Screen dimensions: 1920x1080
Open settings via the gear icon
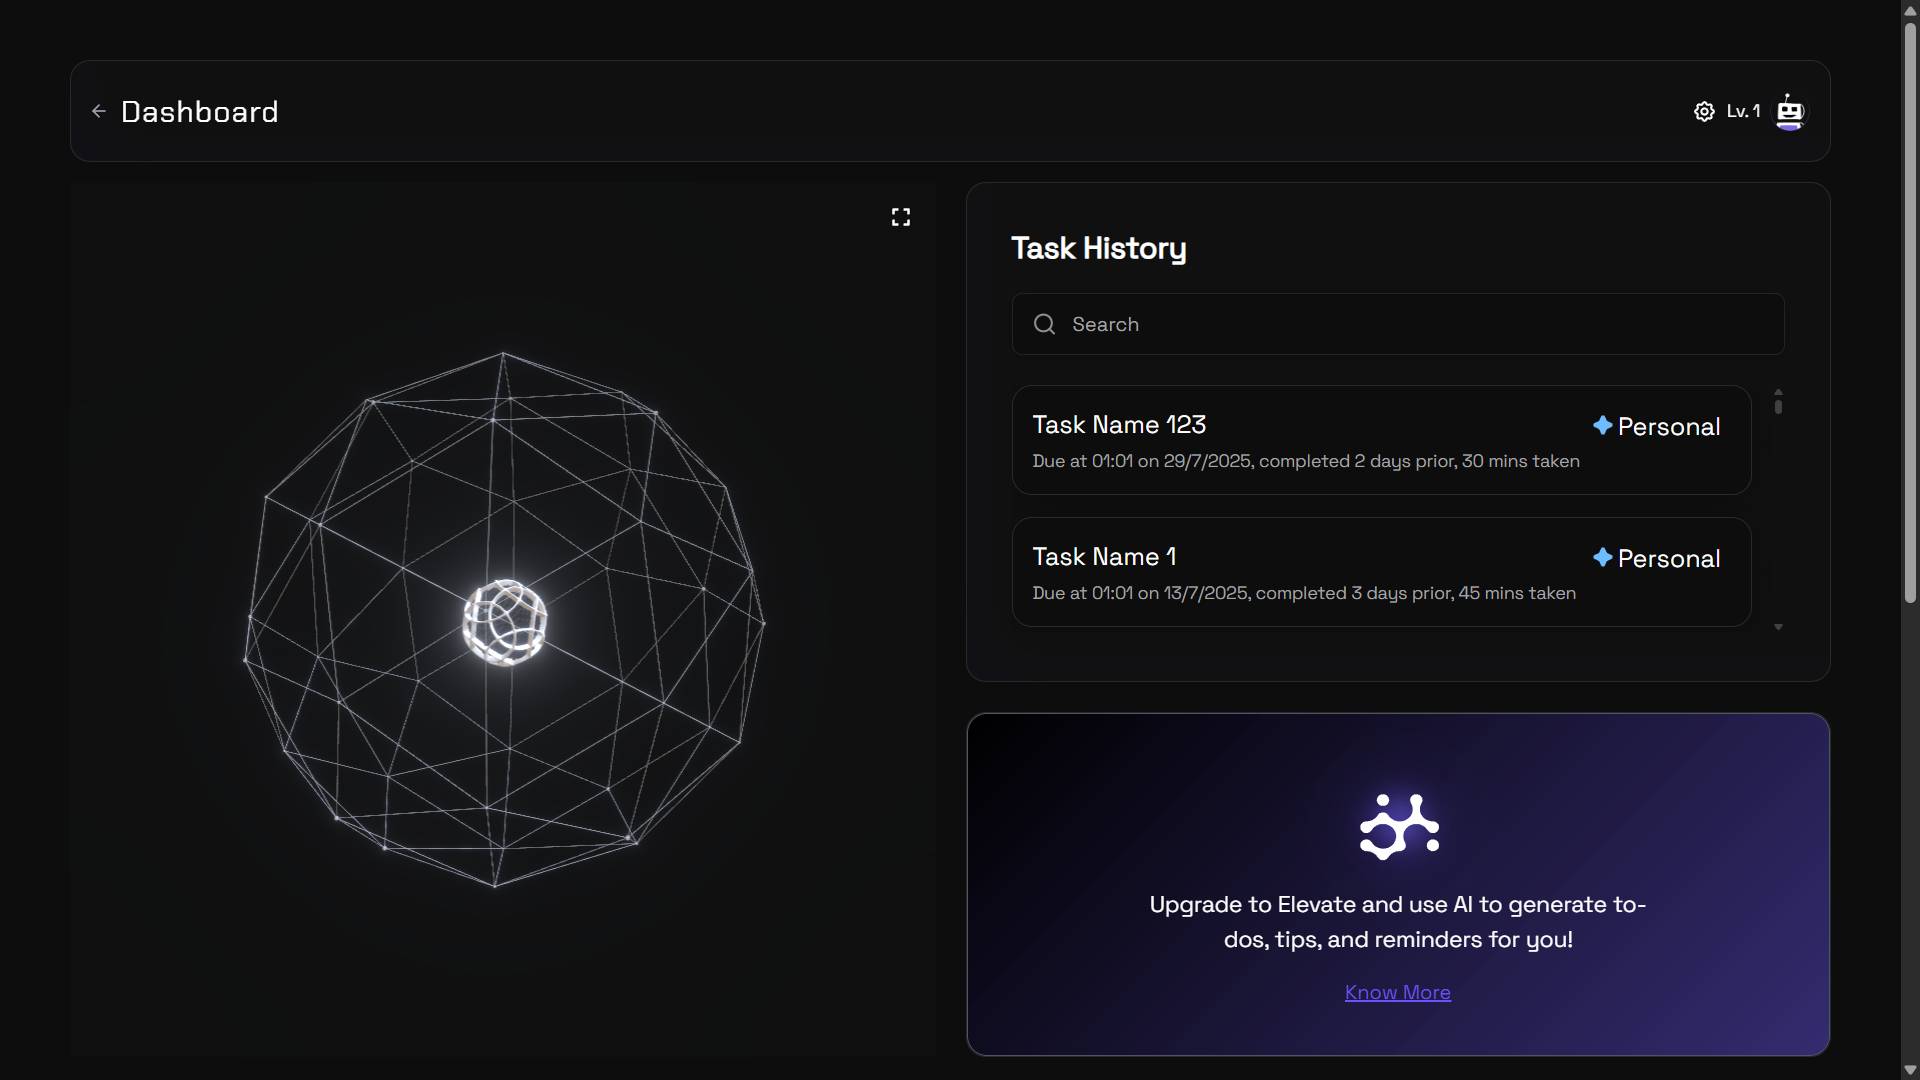(1704, 111)
